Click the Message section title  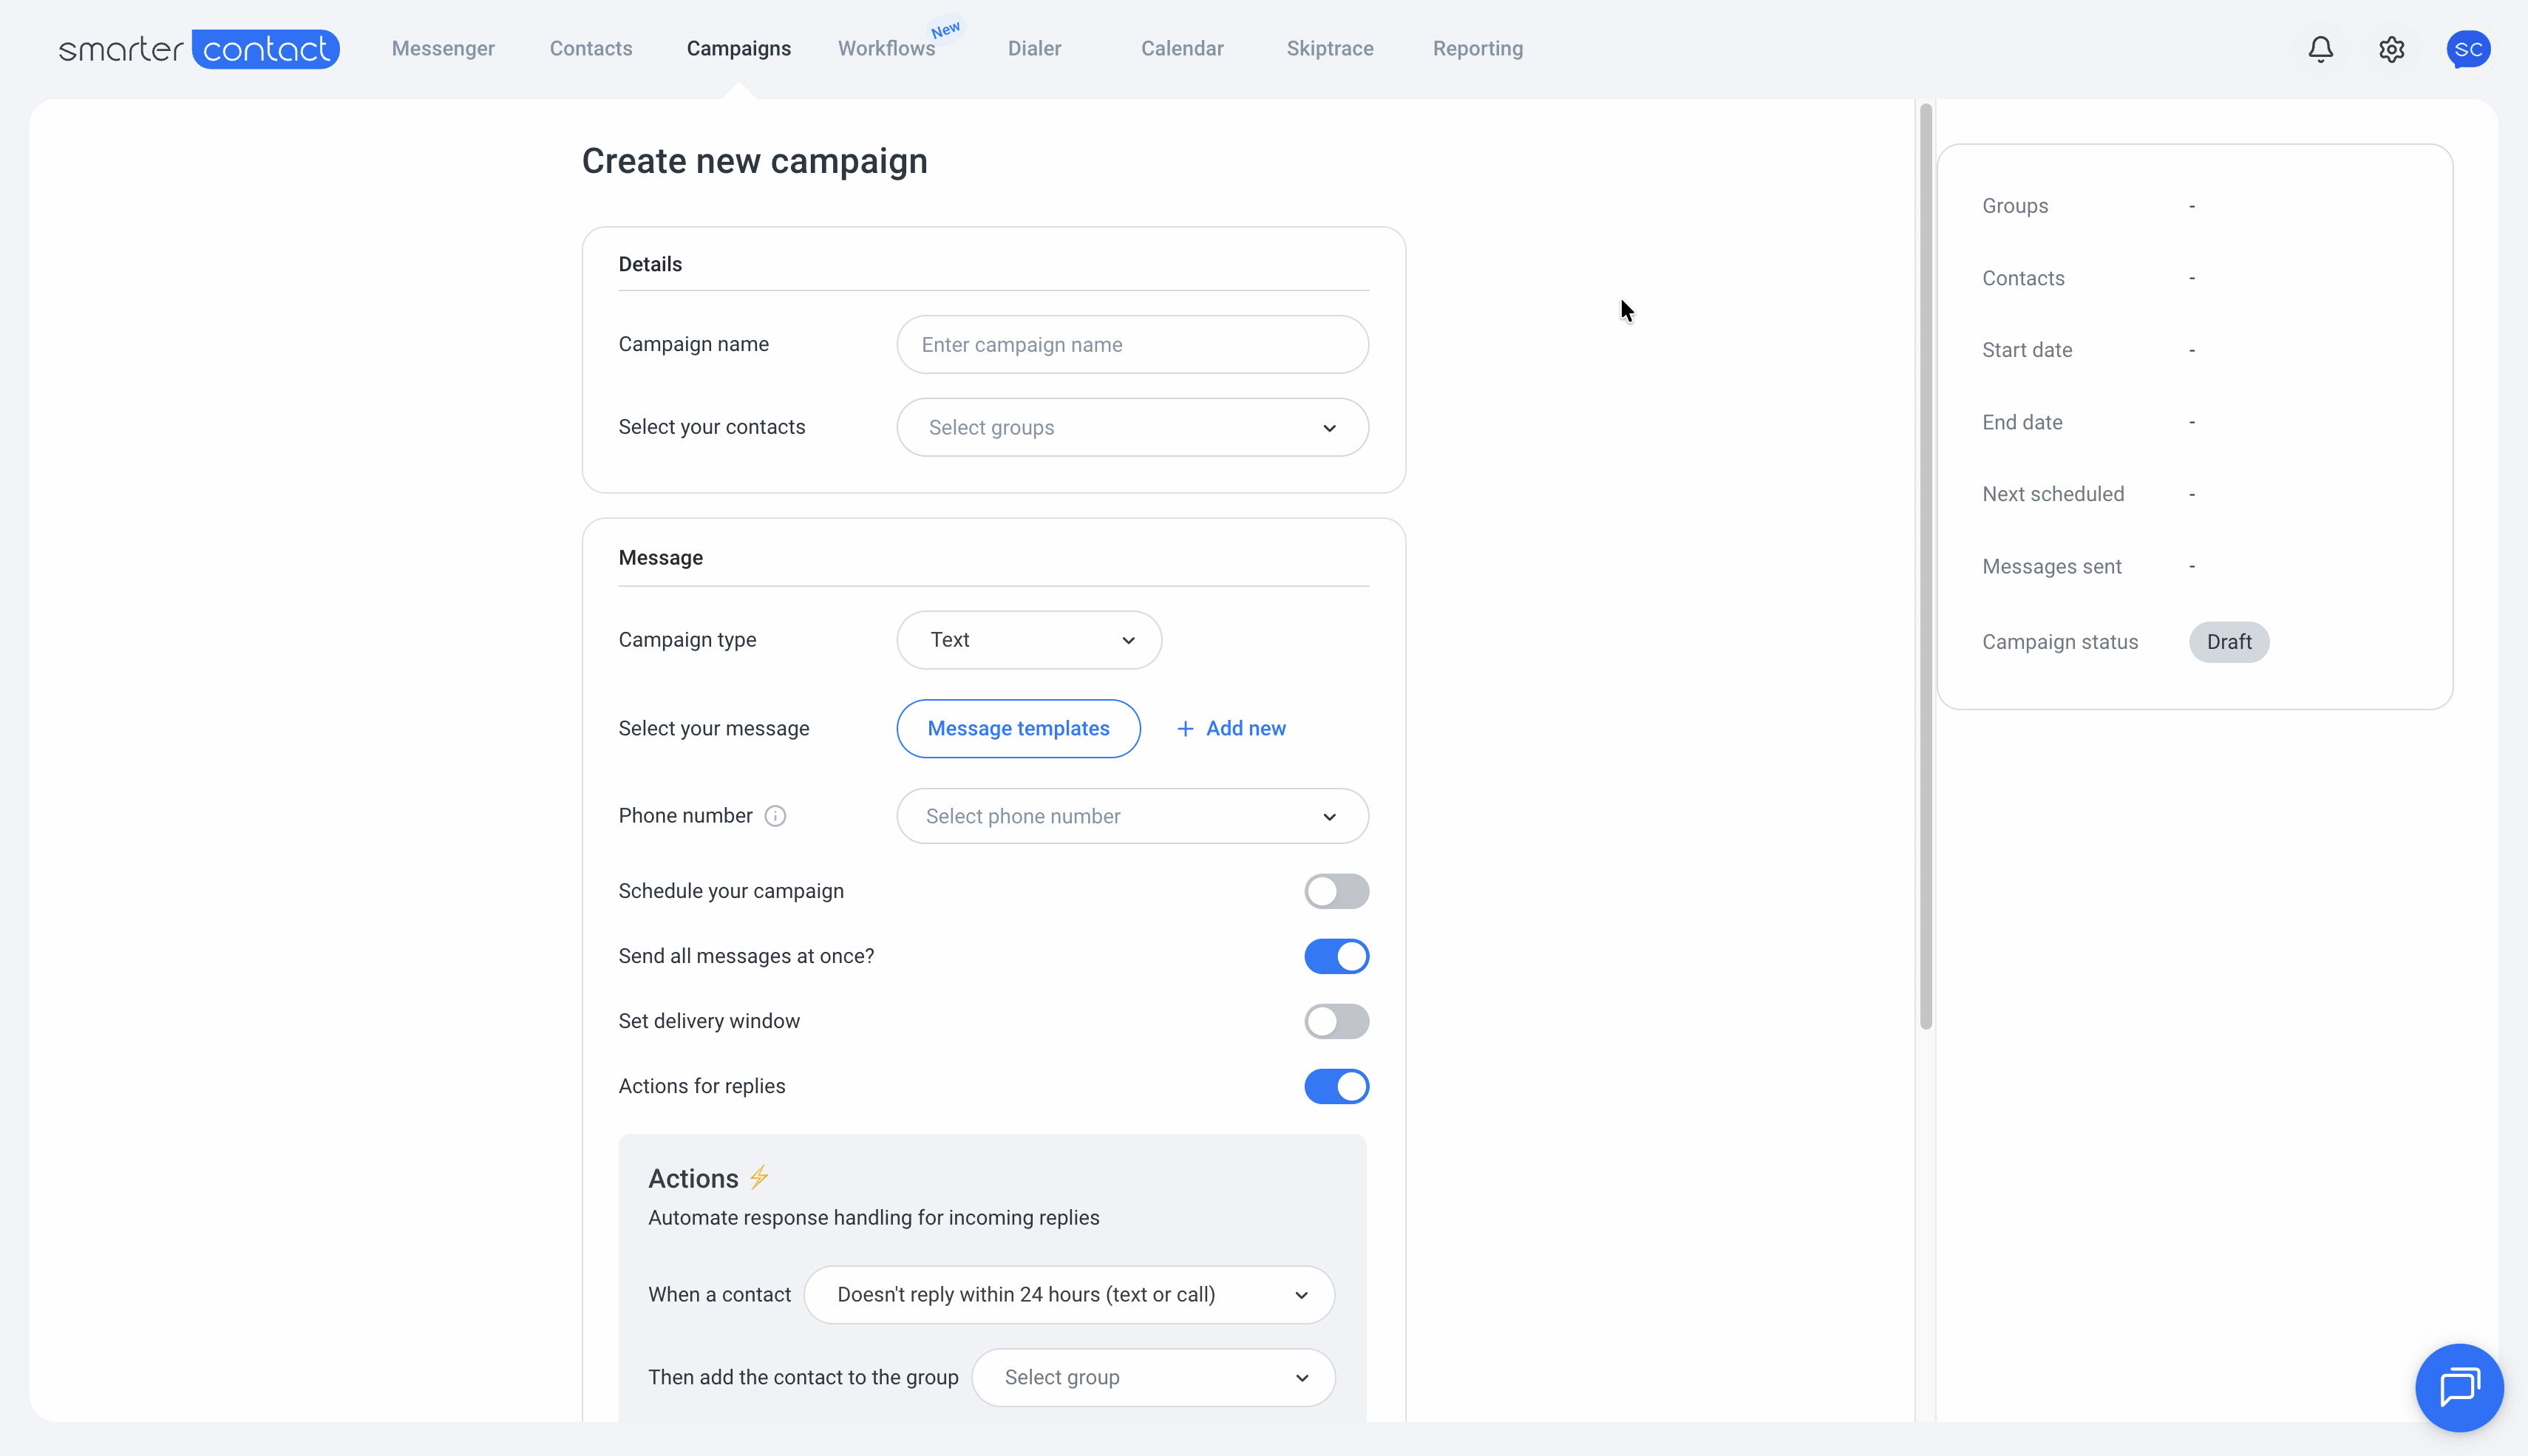click(x=661, y=558)
